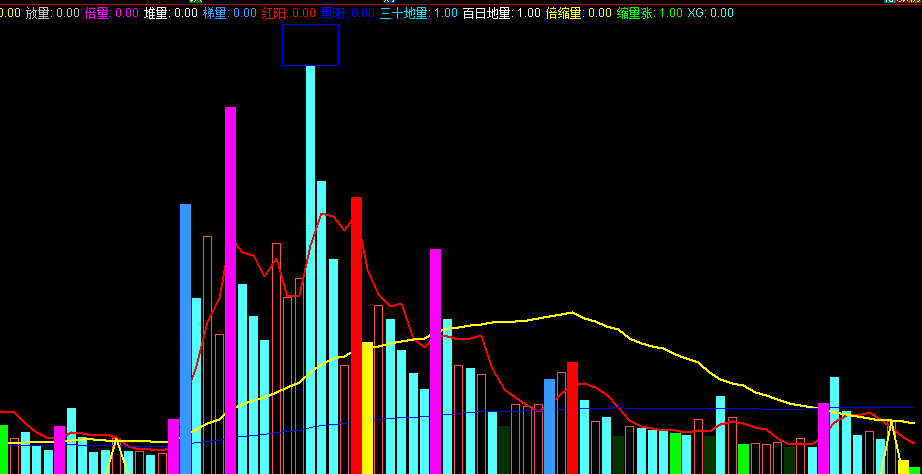
Task: Click the dark blue 黑阳: 0.00 label
Action: (x=348, y=13)
